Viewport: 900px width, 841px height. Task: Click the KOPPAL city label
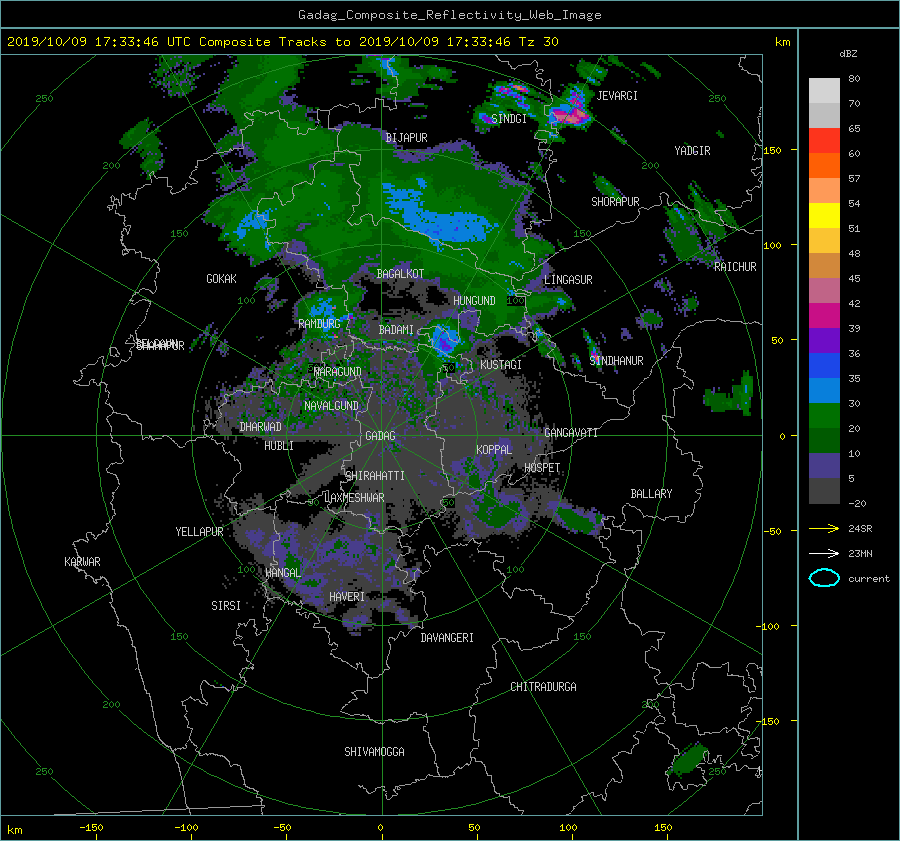(494, 450)
